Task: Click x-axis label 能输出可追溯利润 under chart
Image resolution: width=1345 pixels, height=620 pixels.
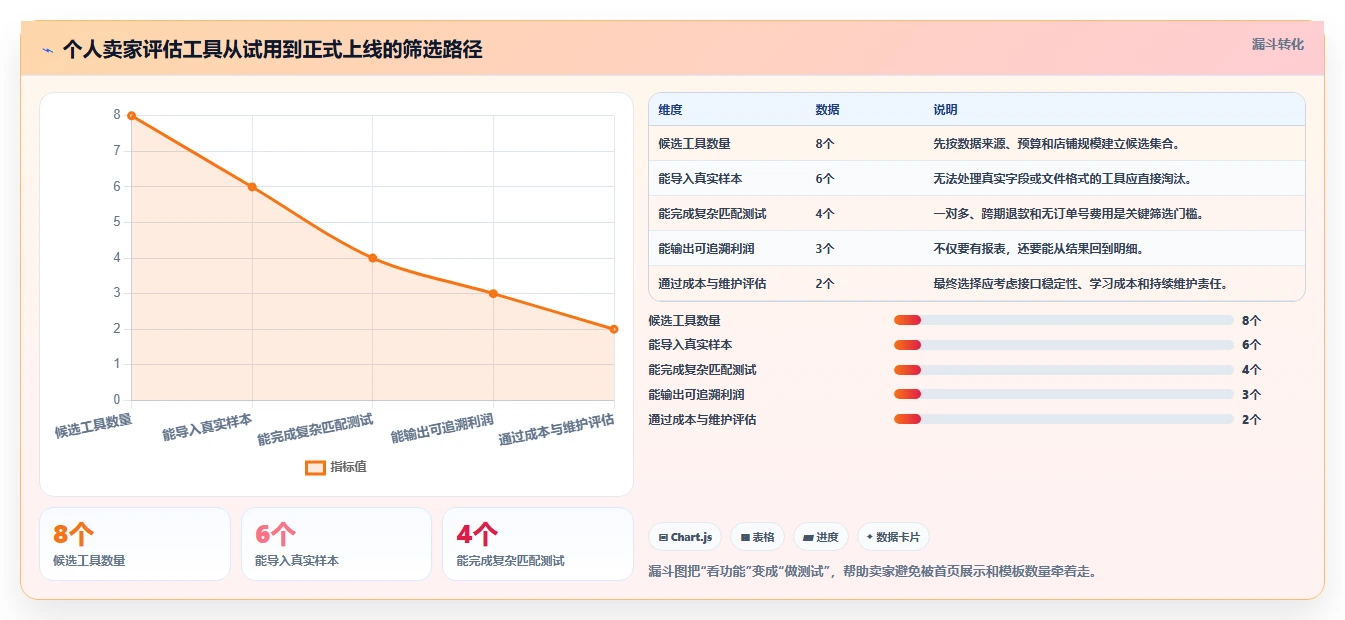Action: pyautogui.click(x=443, y=428)
